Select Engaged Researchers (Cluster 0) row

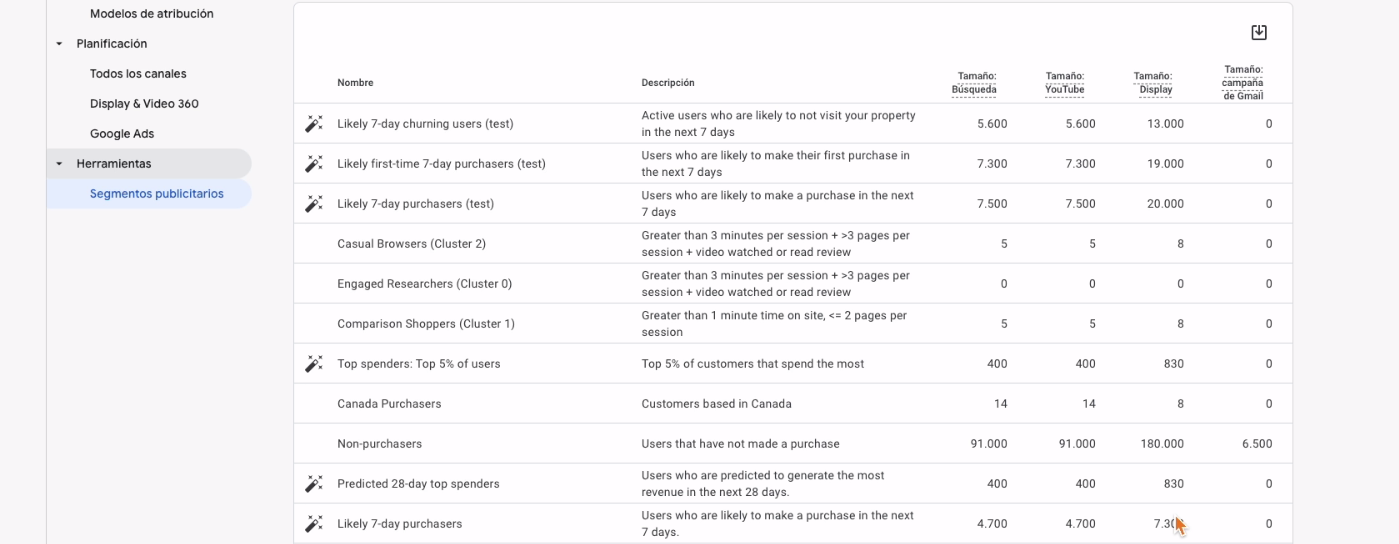click(424, 284)
